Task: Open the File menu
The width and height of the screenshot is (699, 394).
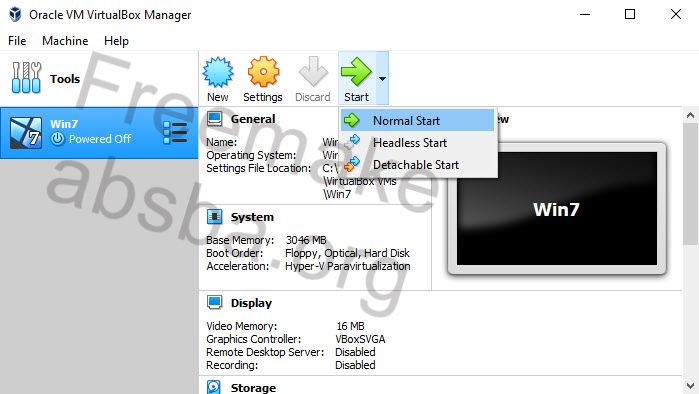Action: 17,41
